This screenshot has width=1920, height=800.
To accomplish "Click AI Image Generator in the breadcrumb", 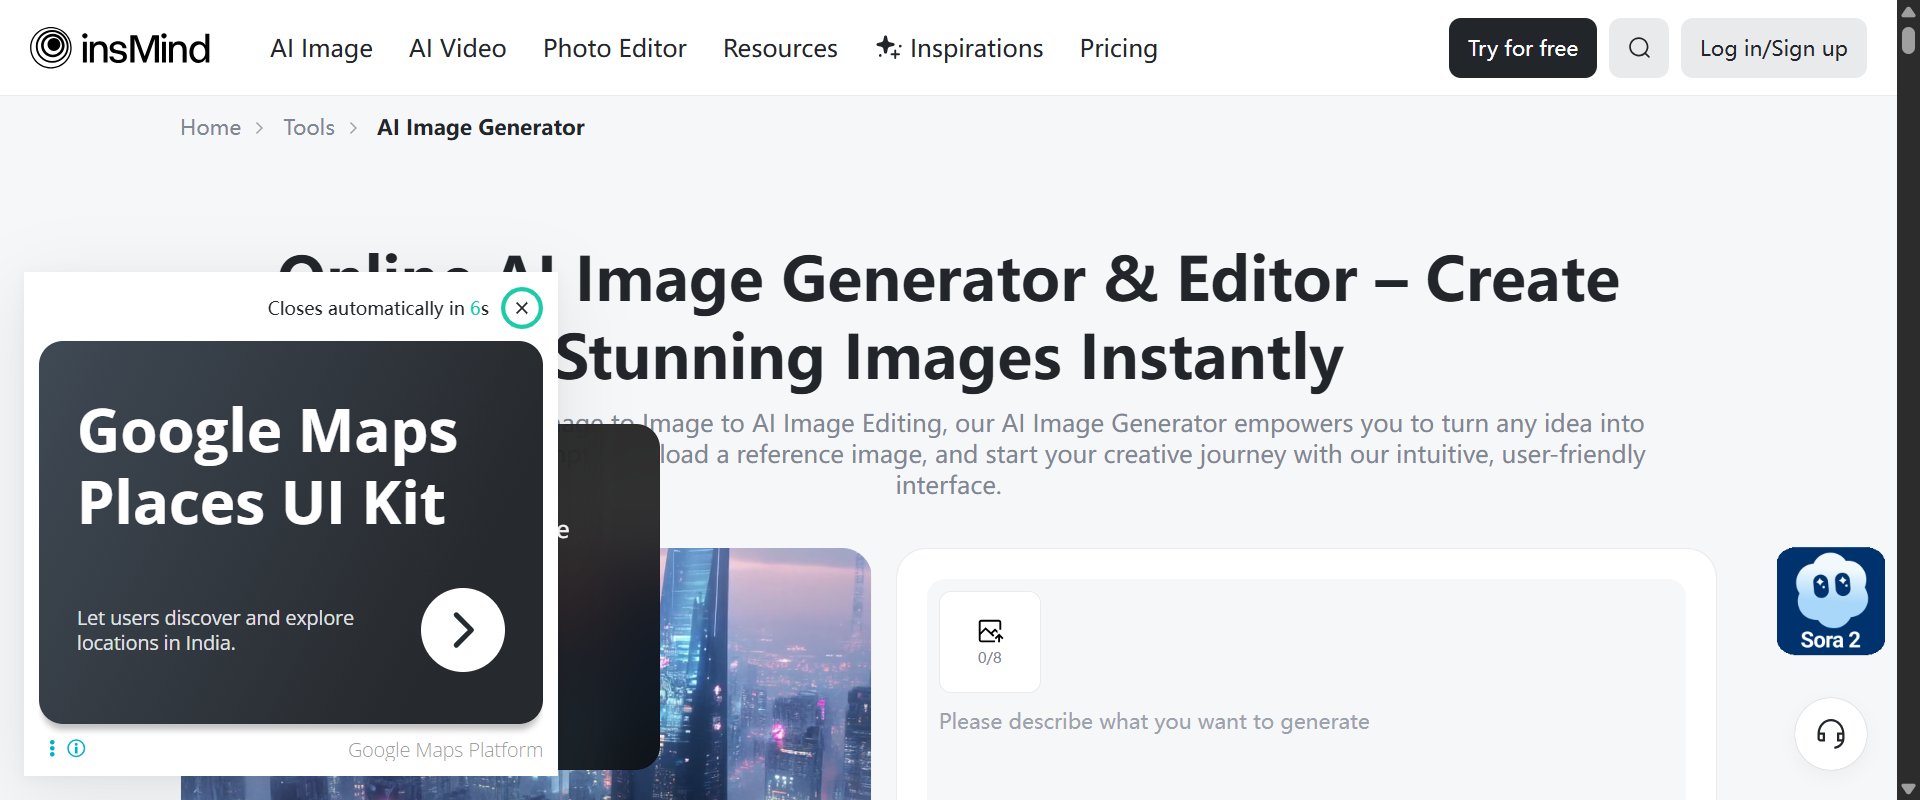I will [x=481, y=127].
